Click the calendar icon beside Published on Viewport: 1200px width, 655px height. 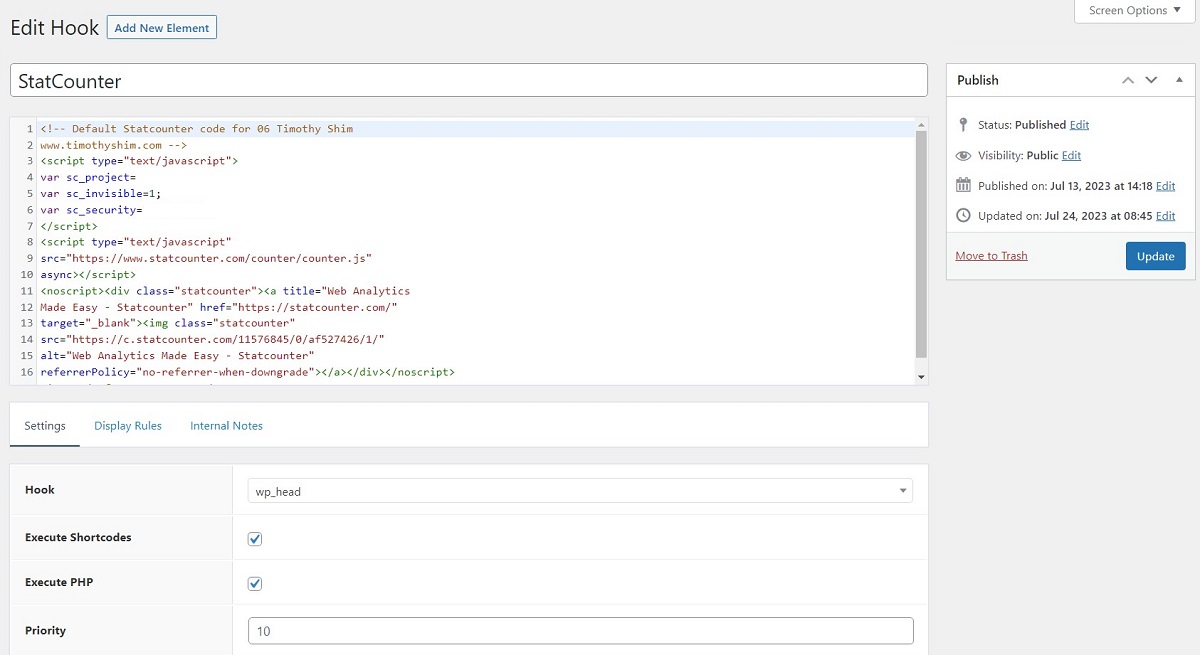point(963,185)
